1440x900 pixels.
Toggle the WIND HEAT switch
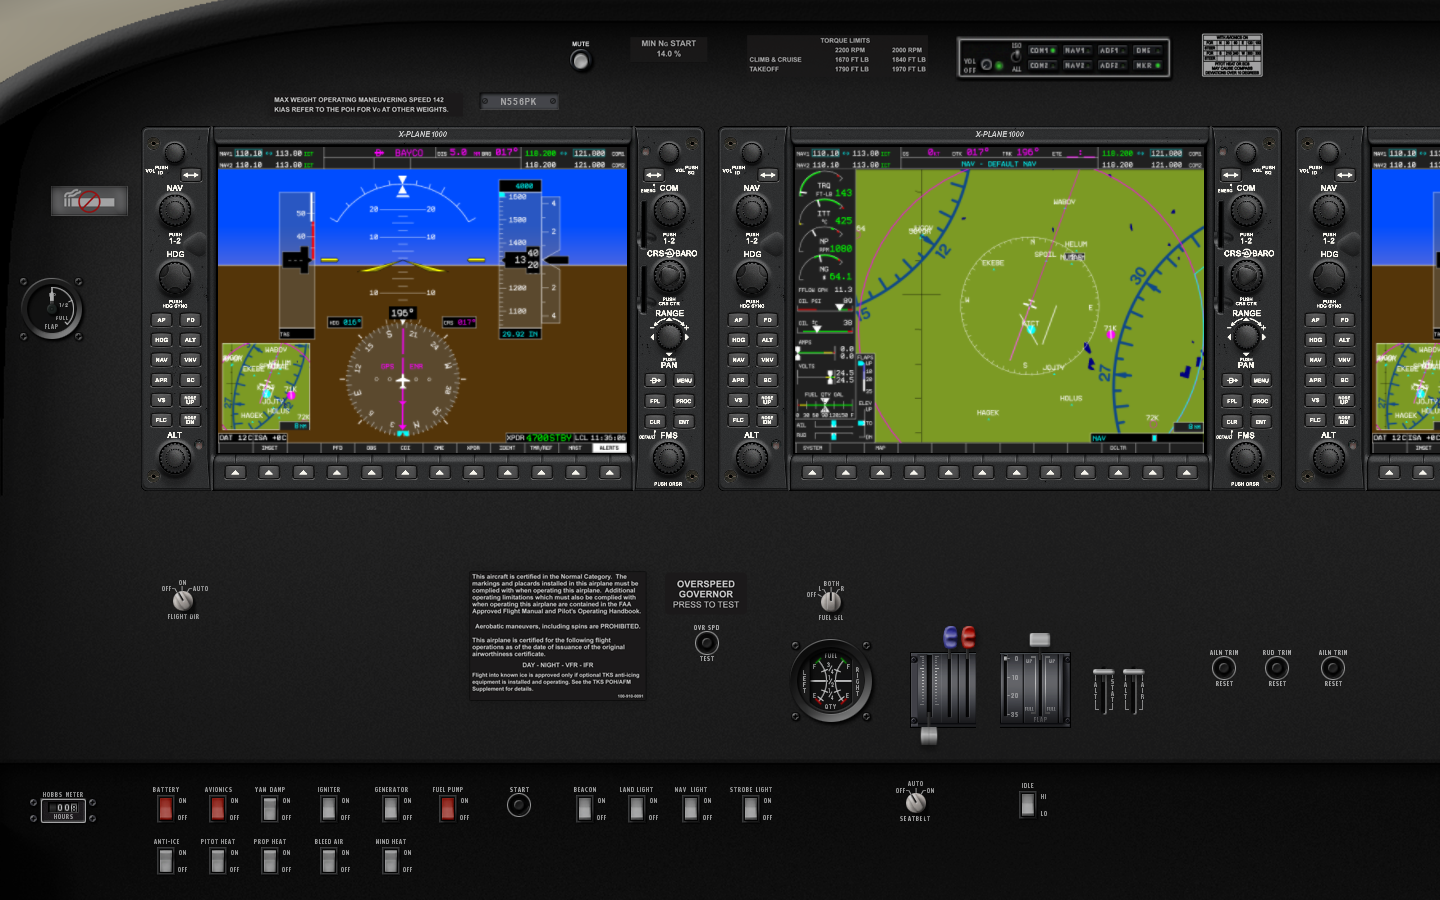391,860
